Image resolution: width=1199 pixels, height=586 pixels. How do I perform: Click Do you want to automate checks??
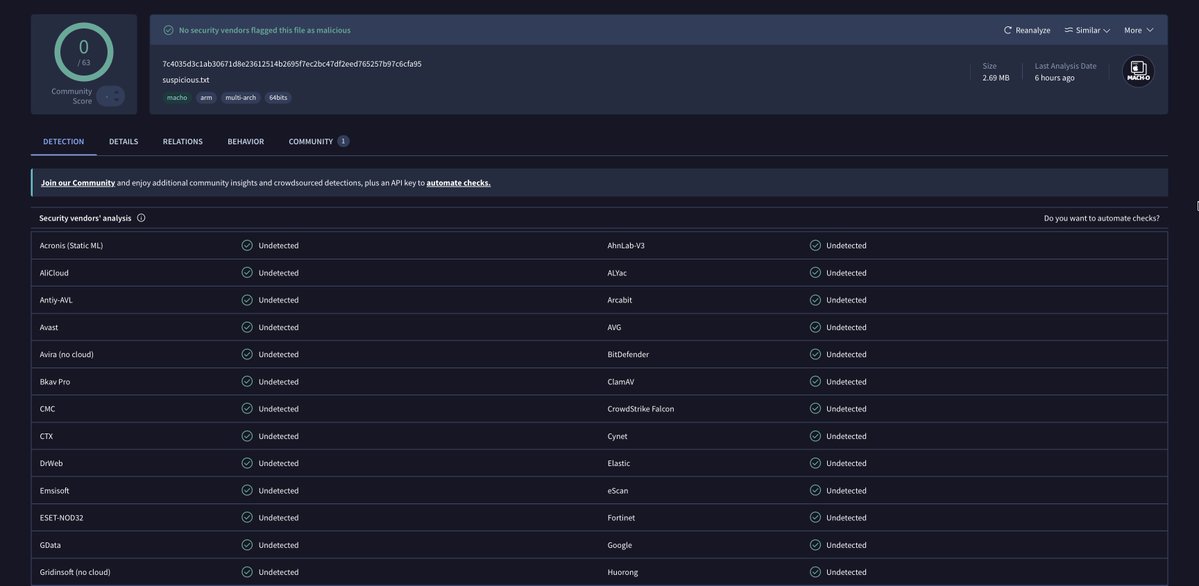click(1101, 218)
